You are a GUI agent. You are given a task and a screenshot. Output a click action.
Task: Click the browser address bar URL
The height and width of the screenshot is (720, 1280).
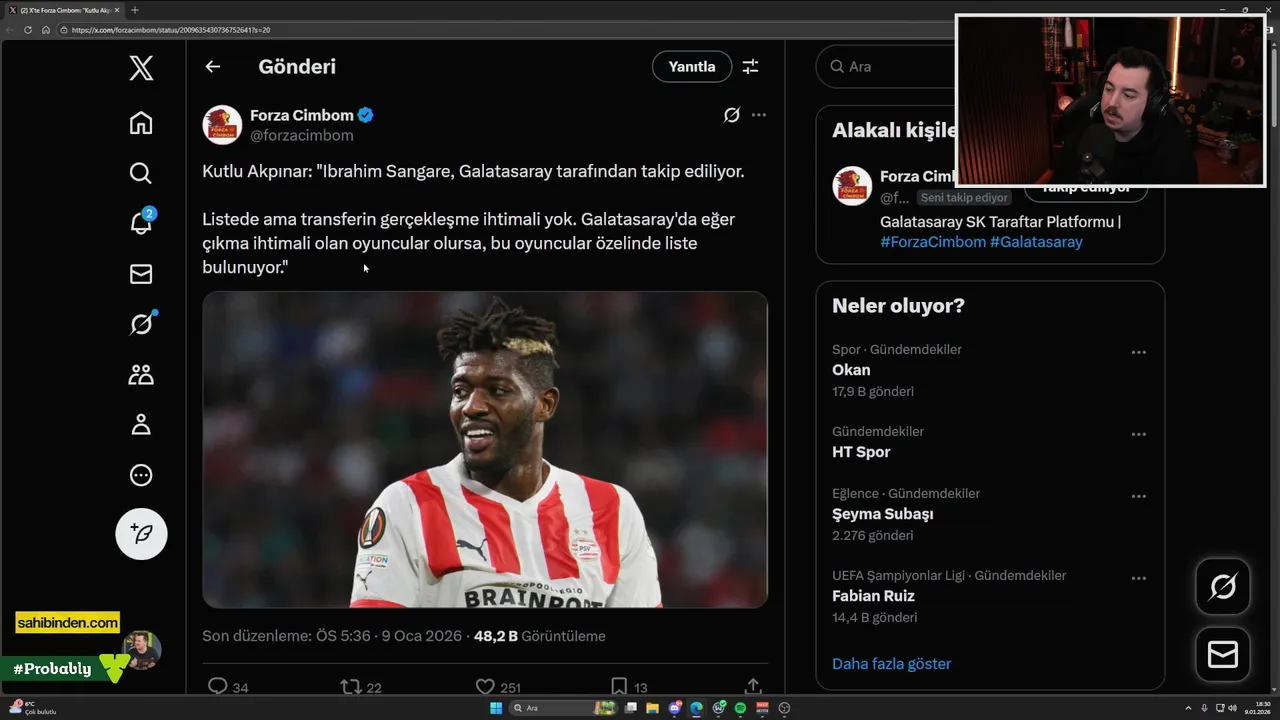(170, 30)
